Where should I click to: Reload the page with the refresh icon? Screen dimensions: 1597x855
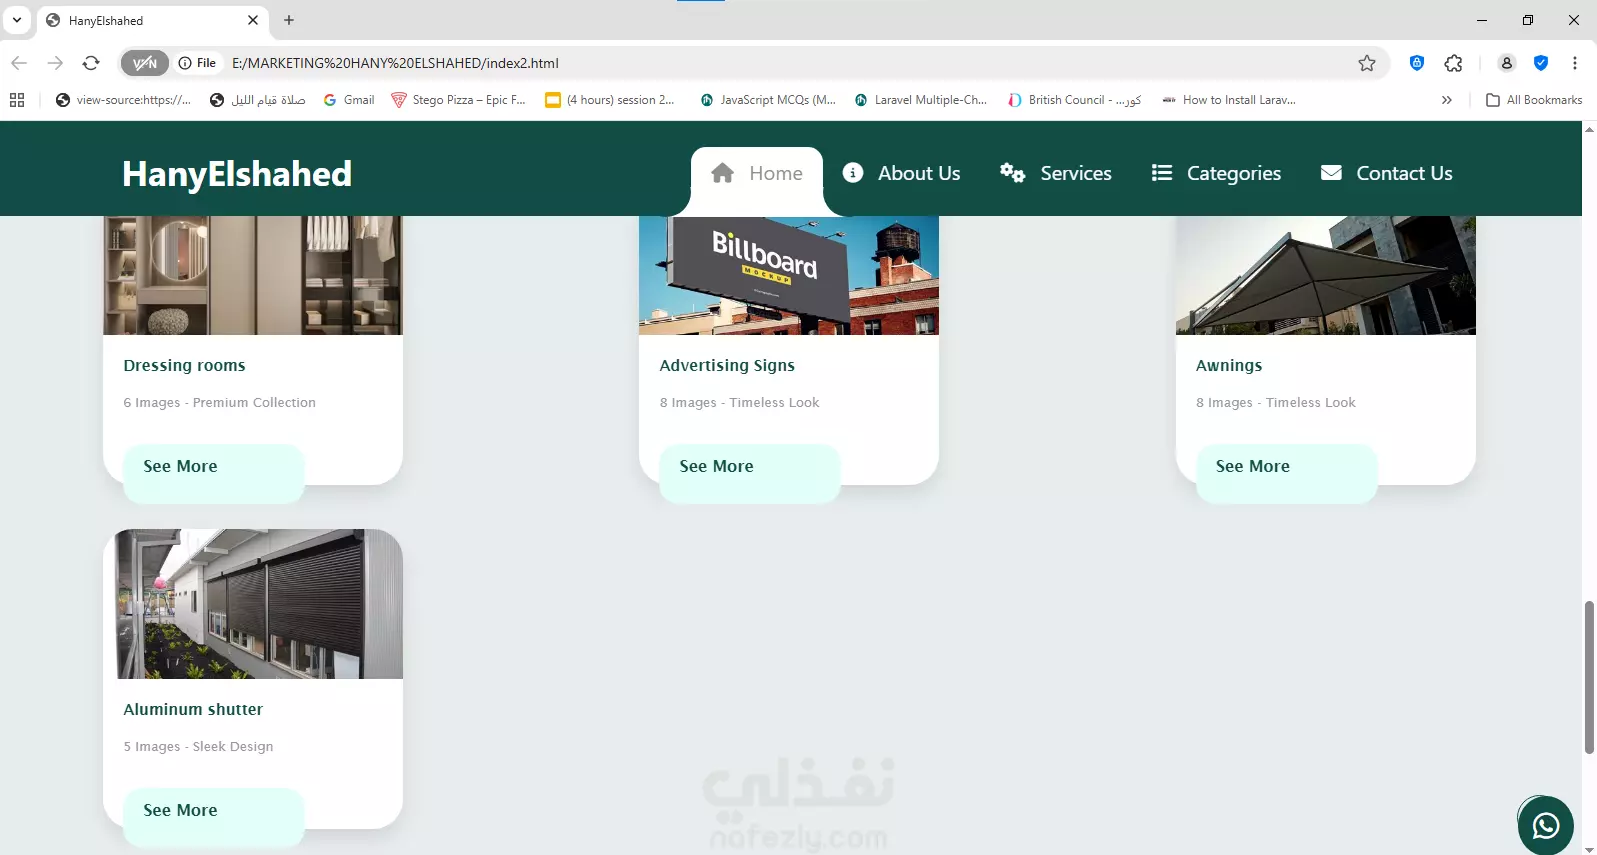(91, 63)
